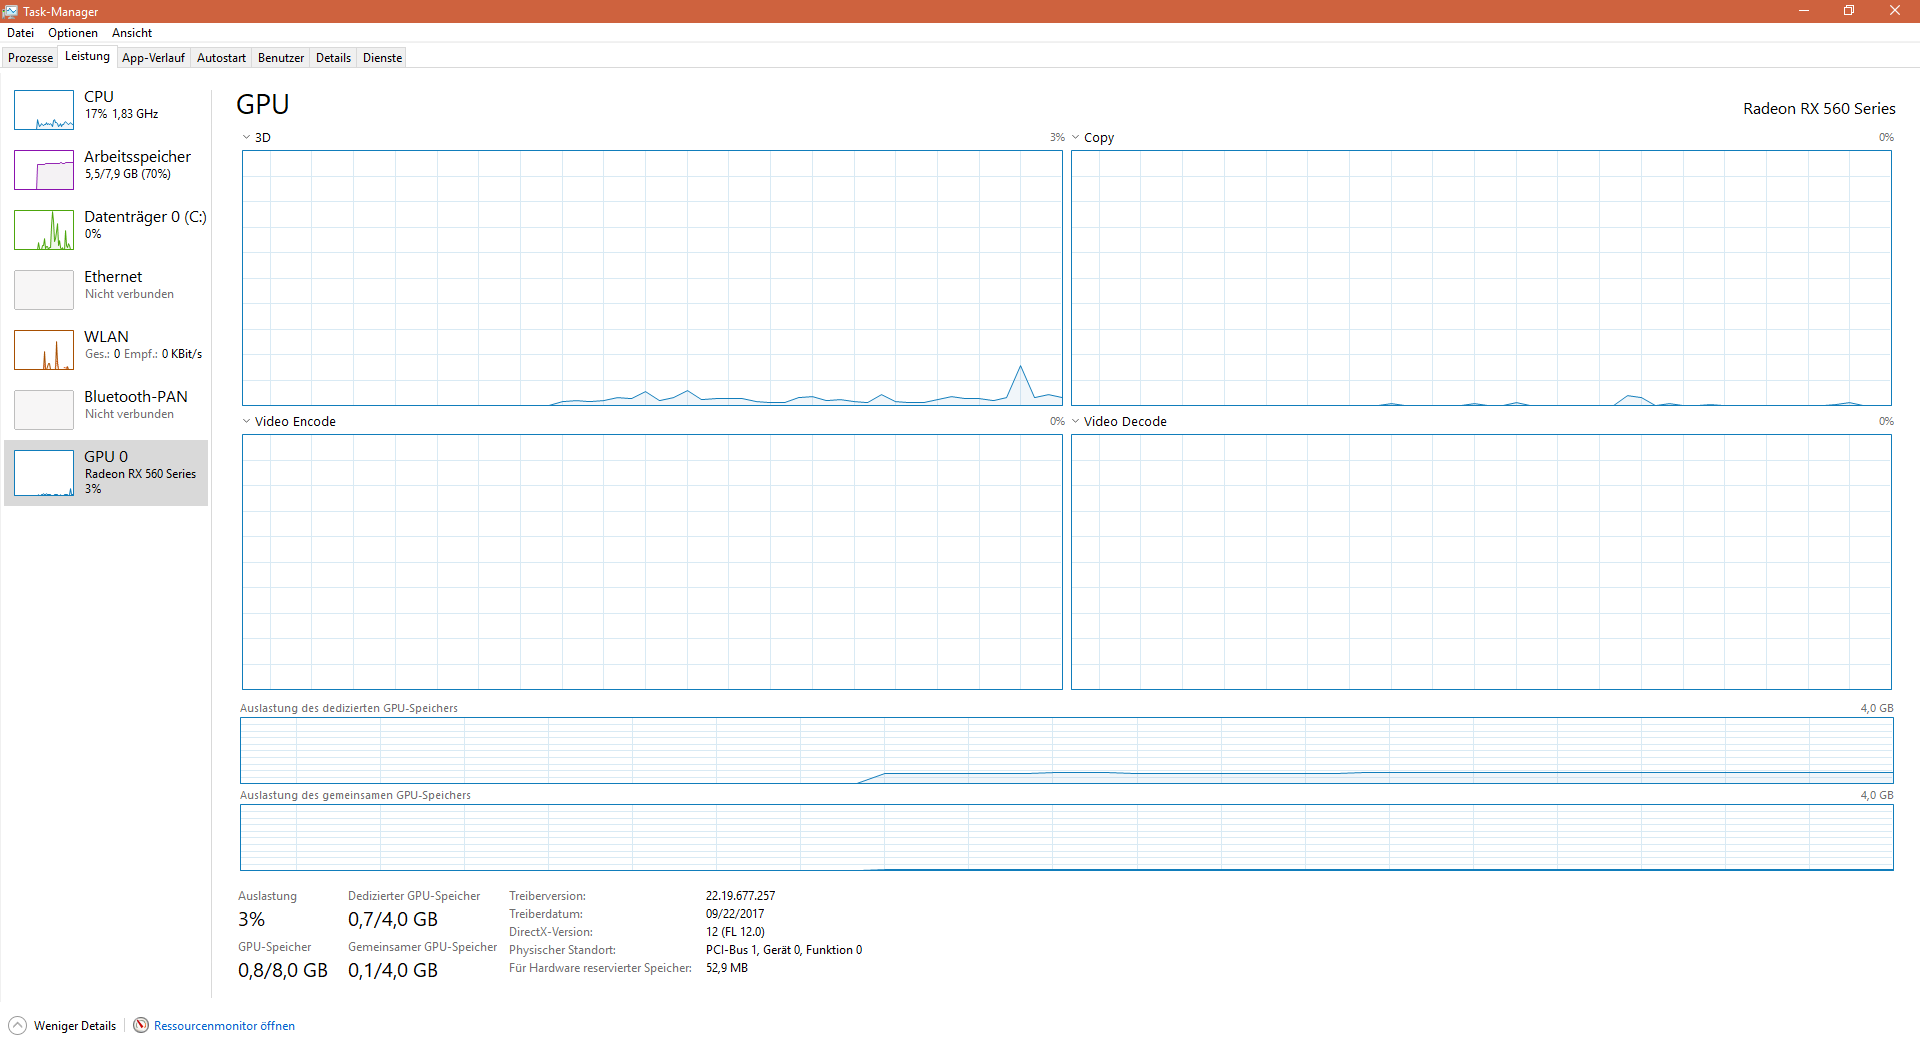Click the Copy usage graph
Screen dimensions: 1920x1050
(1481, 278)
